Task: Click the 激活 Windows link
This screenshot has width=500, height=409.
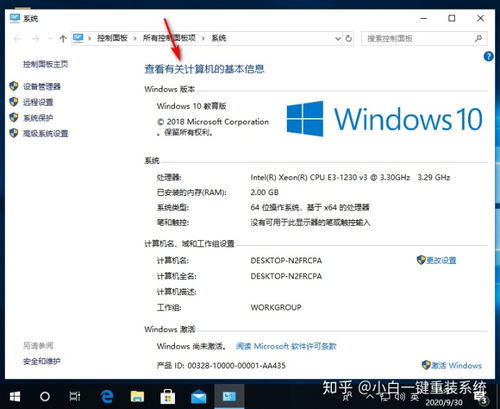Action: pyautogui.click(x=456, y=365)
